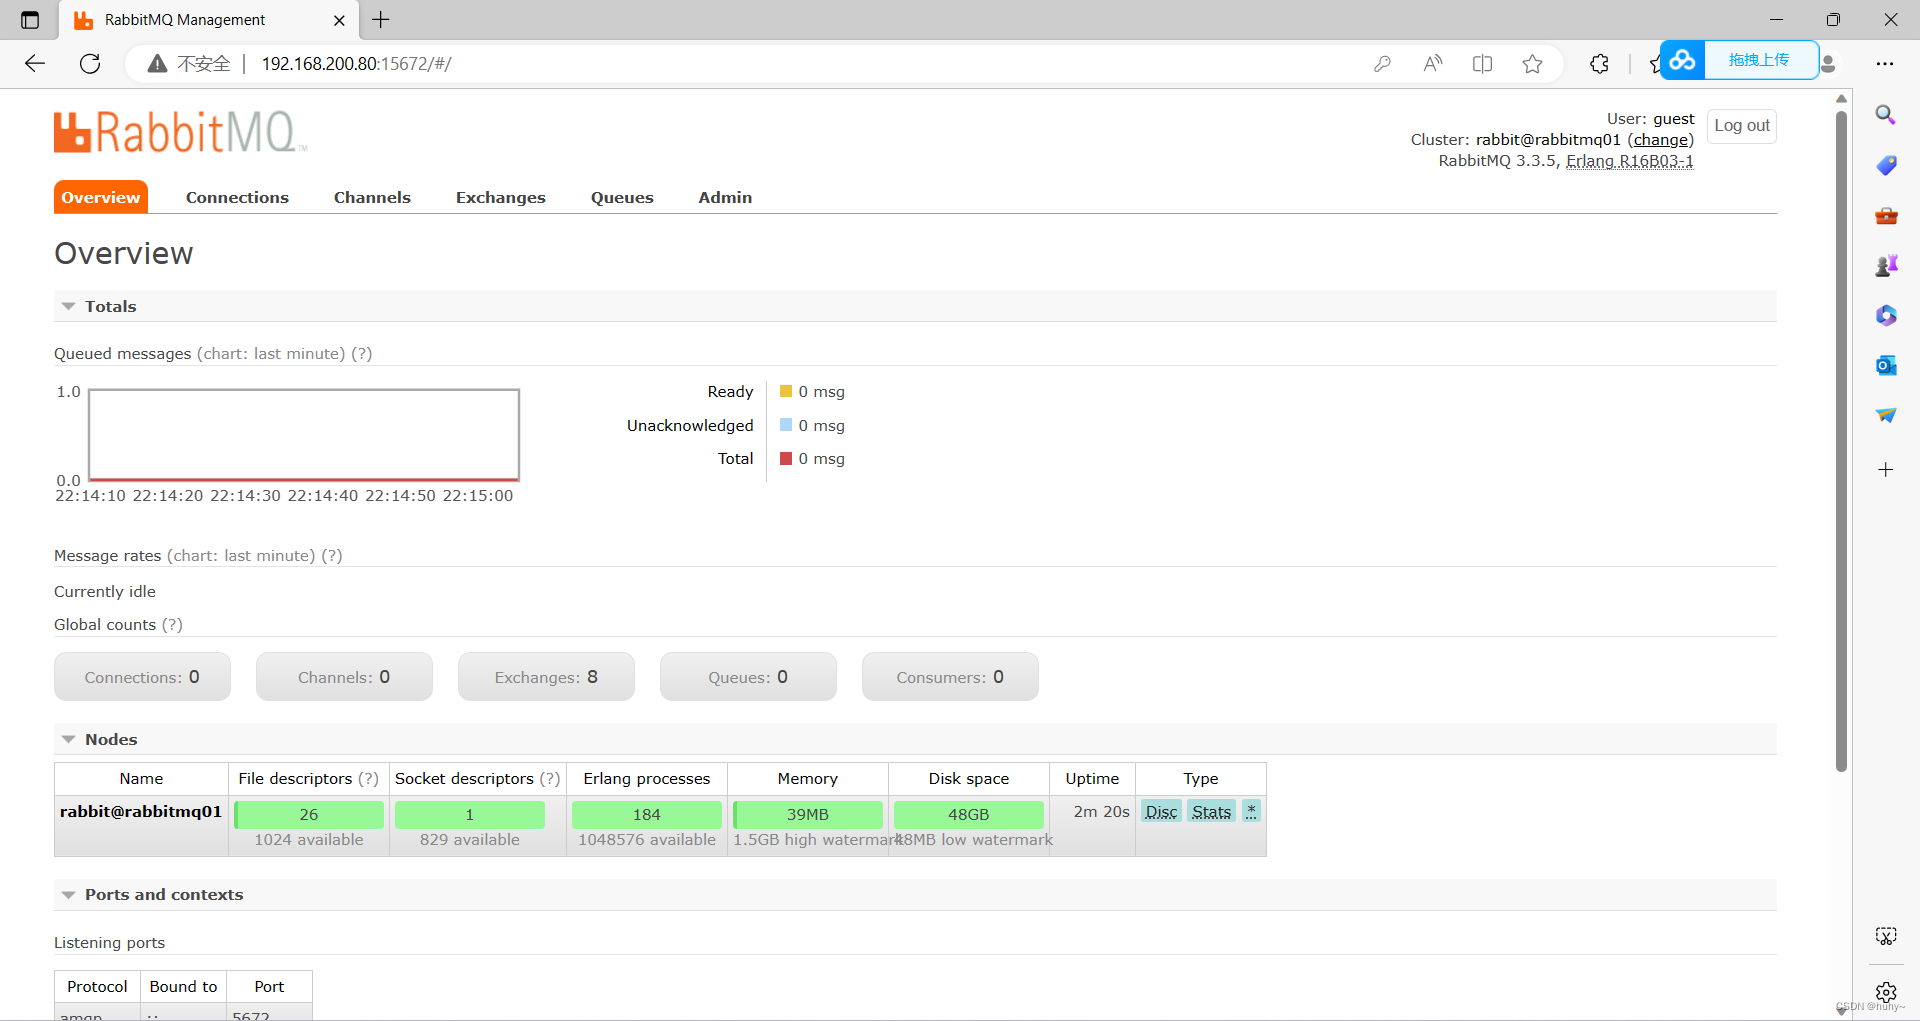This screenshot has height=1021, width=1920.
Task: Open browser extensions menu
Action: 1599,64
